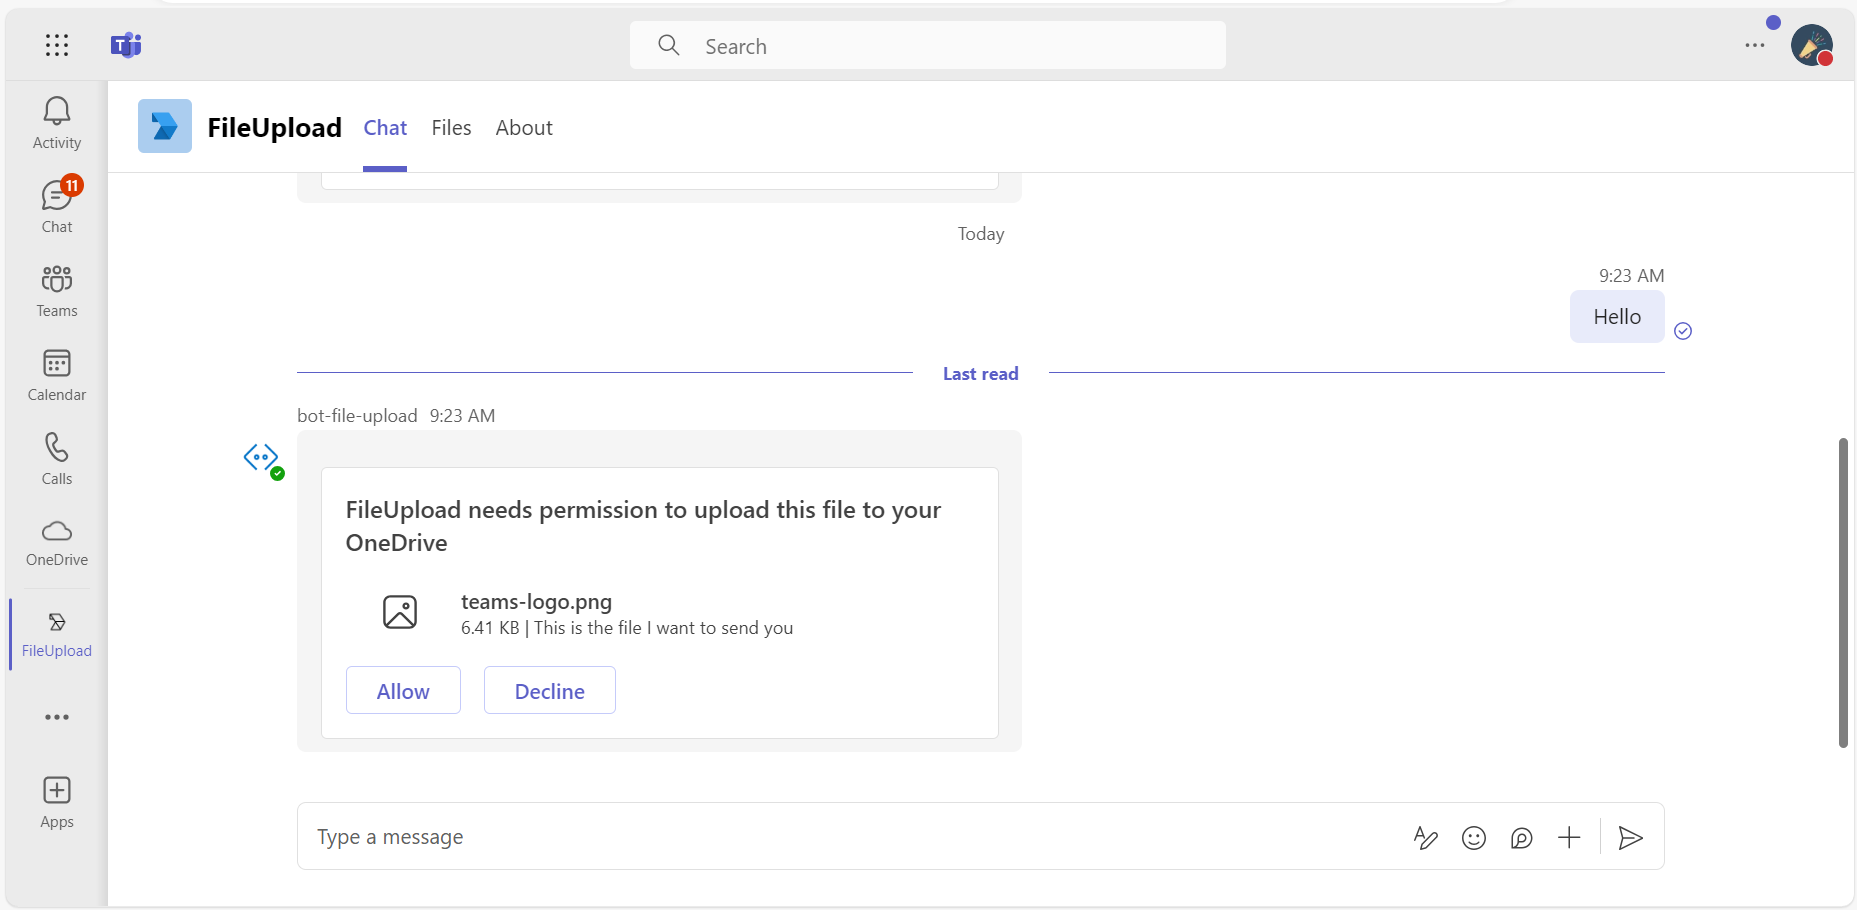Click the FileUpload title heading
1857x910 pixels.
pos(275,127)
